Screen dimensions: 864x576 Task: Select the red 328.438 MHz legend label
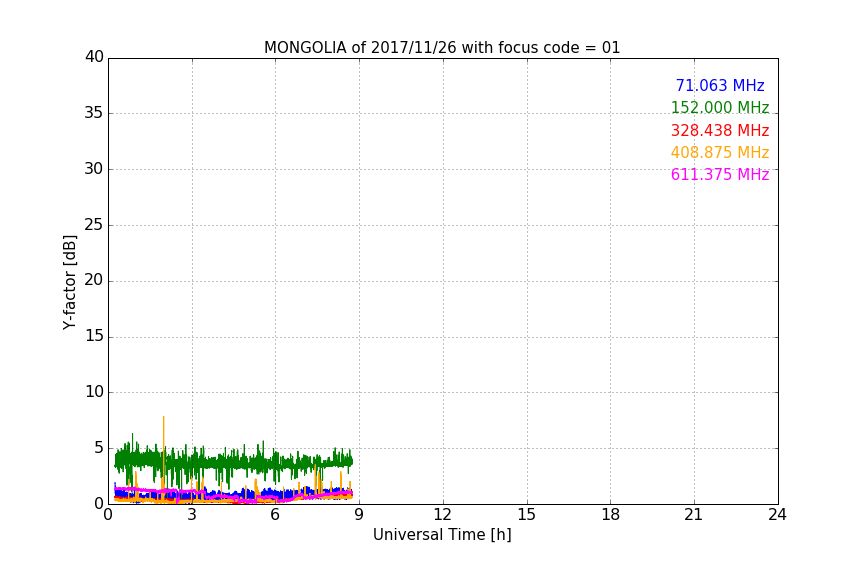click(x=720, y=130)
